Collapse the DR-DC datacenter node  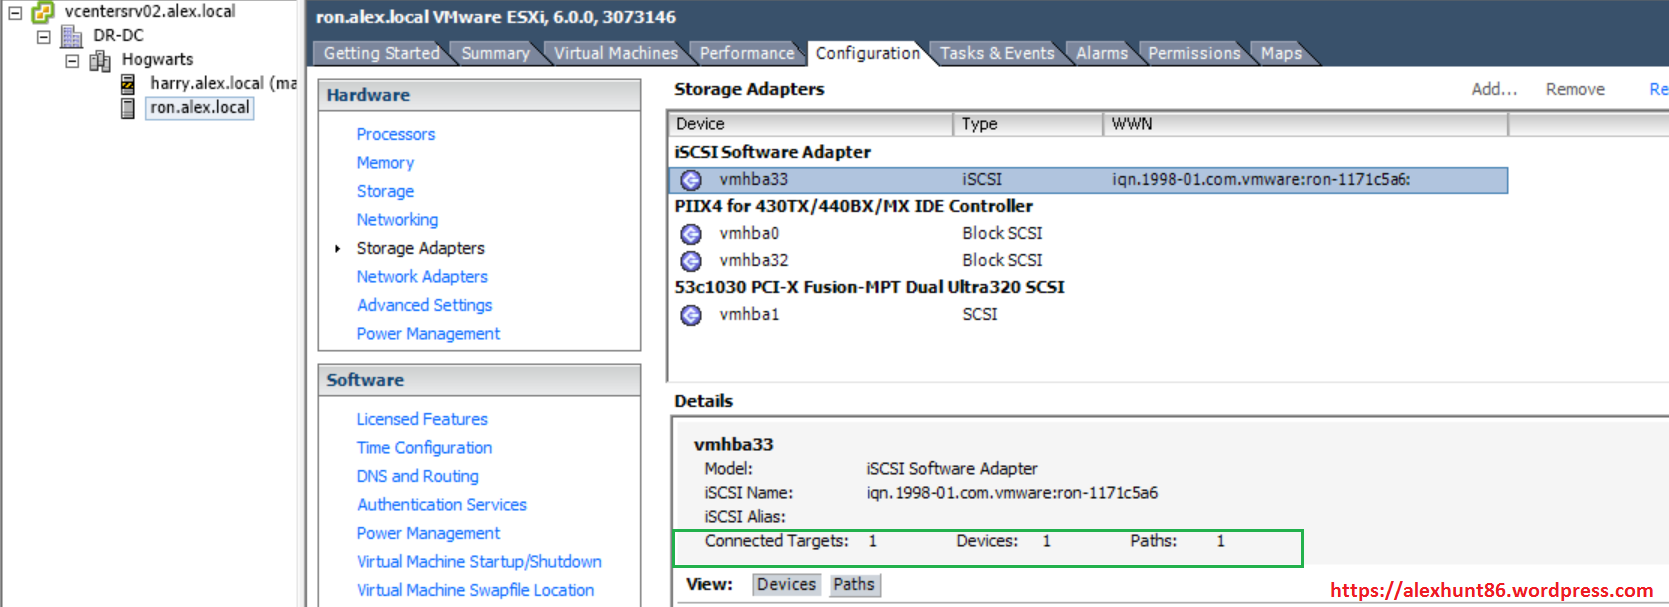[x=43, y=37]
